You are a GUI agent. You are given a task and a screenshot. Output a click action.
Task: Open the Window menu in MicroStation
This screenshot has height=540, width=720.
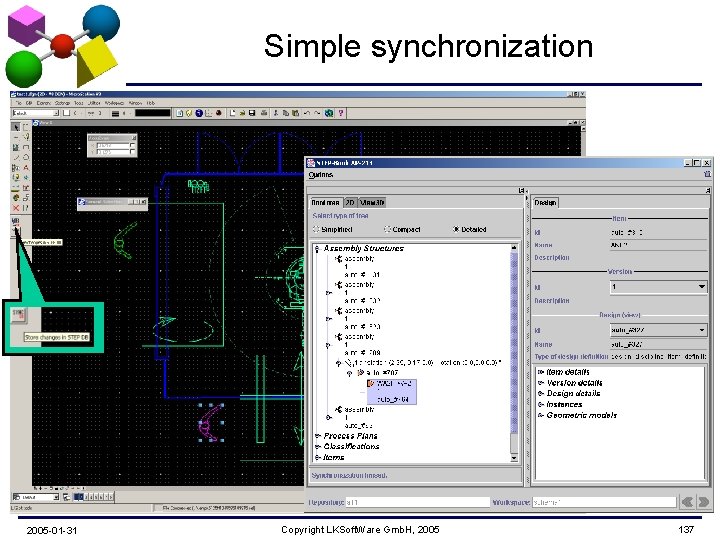[135, 103]
